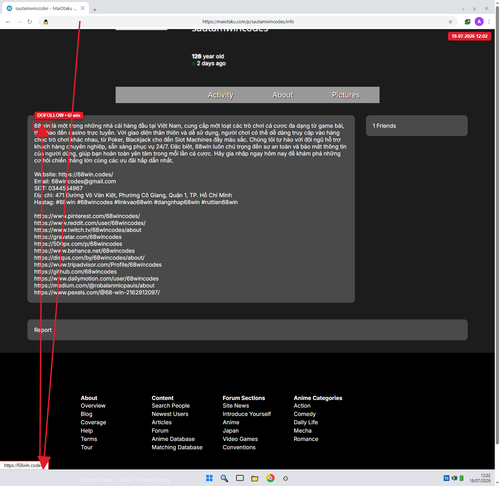This screenshot has height=486, width=500.
Task: Open the pinterest.com/68wincodes link
Action: [x=87, y=216]
